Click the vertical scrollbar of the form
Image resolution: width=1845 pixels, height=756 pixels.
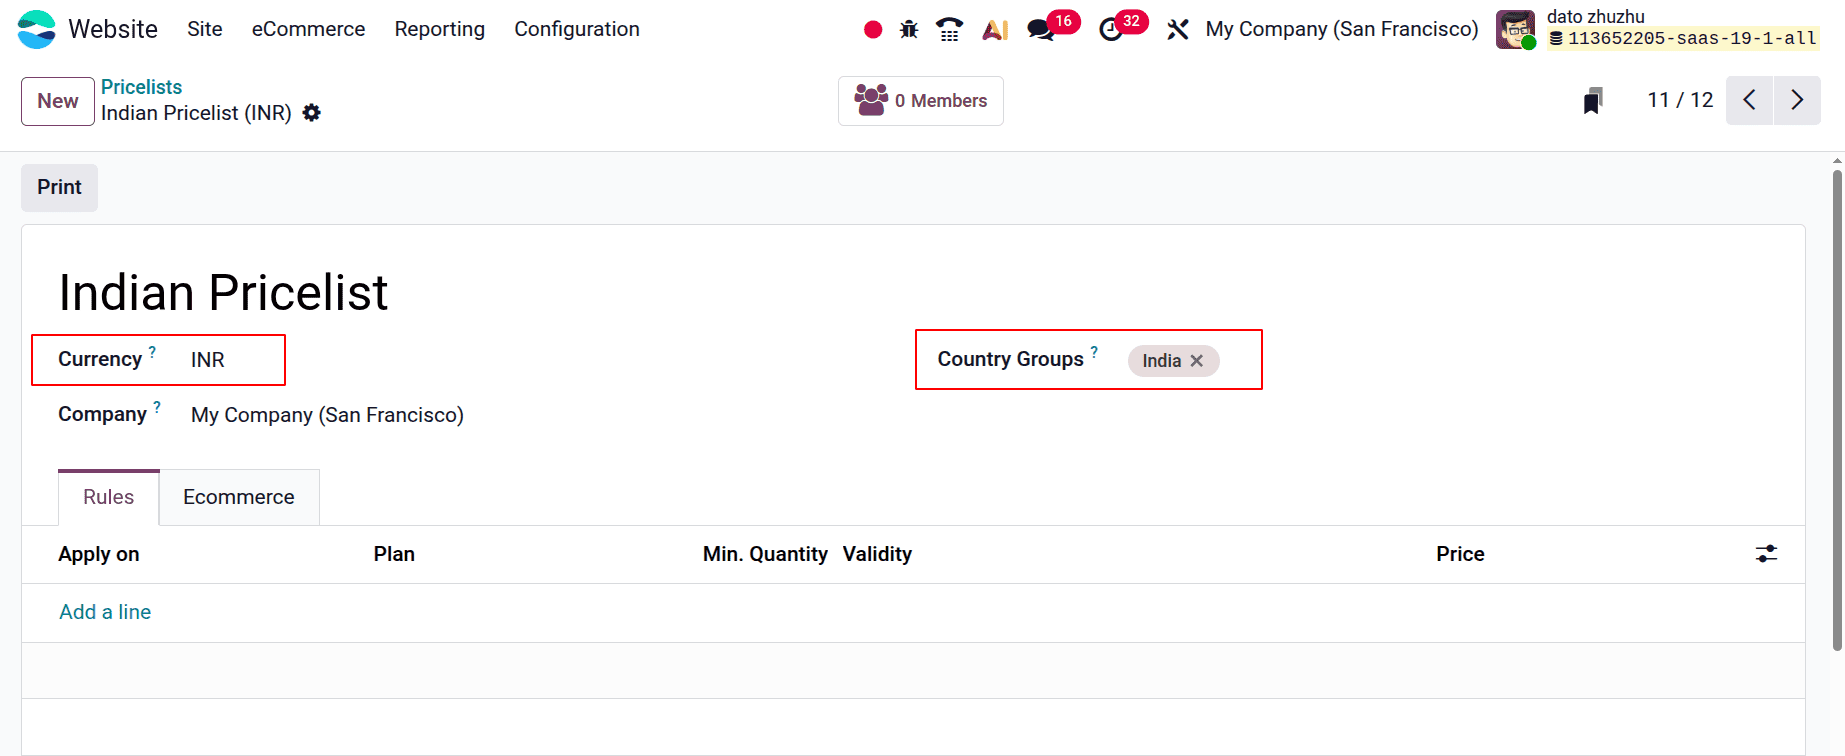point(1837,410)
